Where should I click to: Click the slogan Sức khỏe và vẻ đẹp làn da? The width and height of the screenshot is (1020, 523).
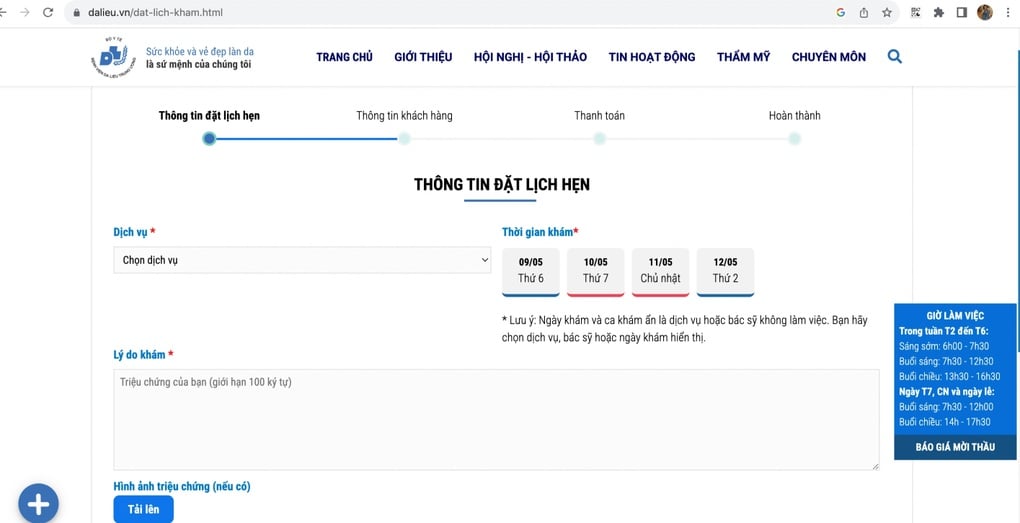coord(200,51)
